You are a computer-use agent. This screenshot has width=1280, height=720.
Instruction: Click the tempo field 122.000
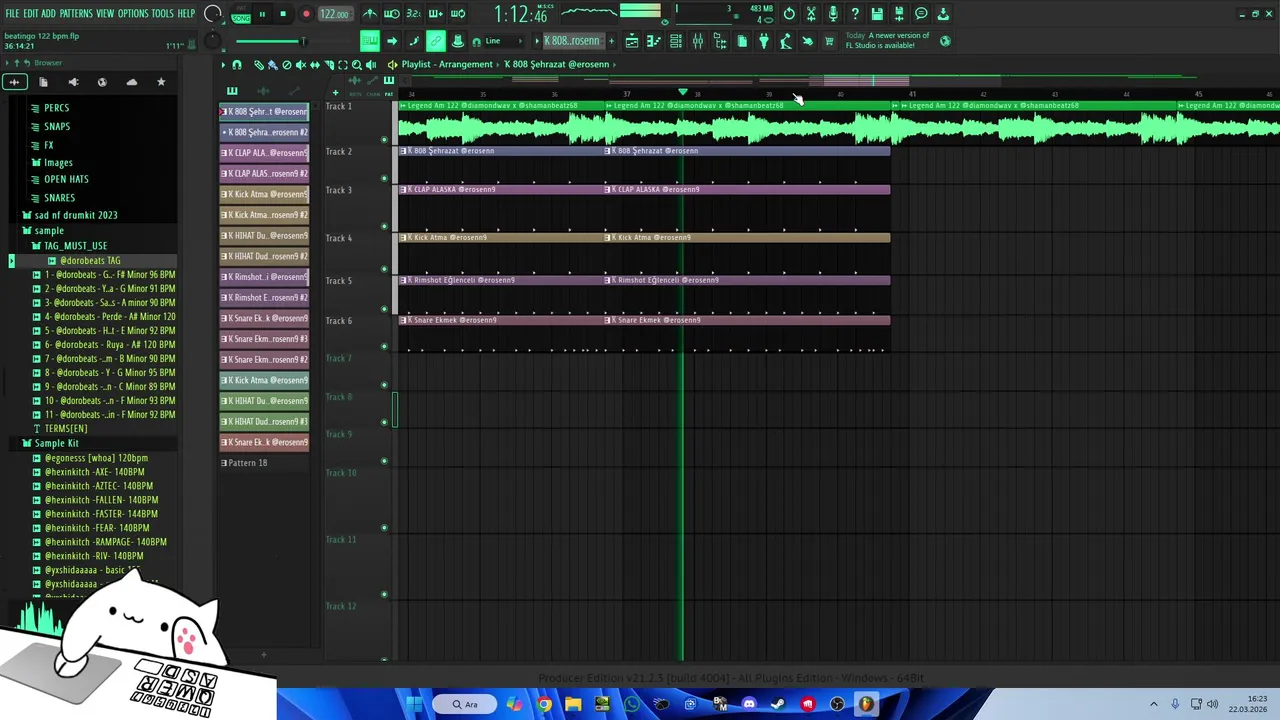click(335, 14)
